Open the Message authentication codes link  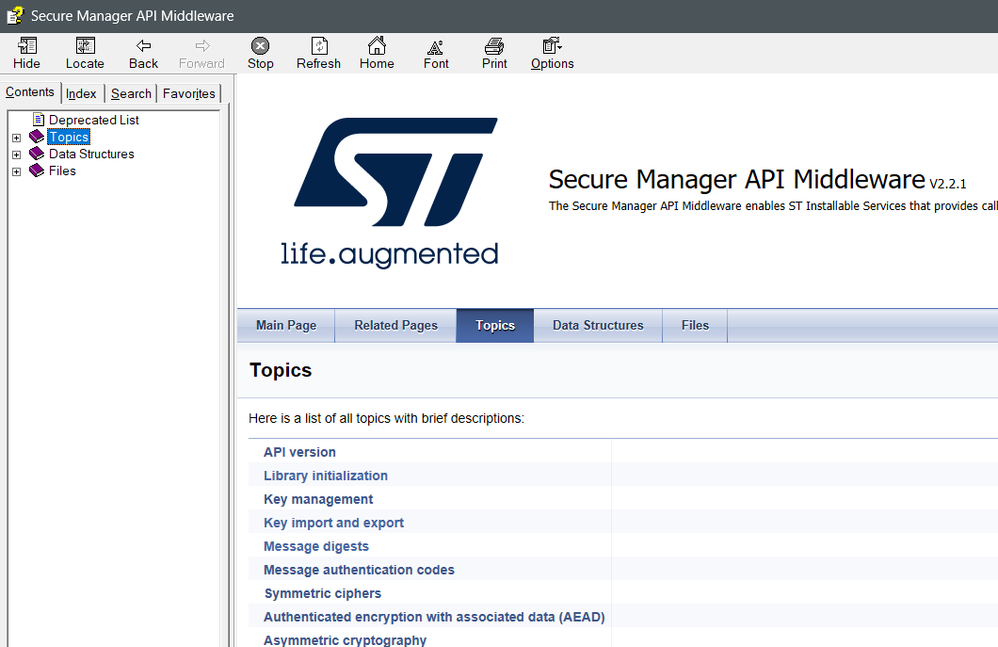point(359,570)
